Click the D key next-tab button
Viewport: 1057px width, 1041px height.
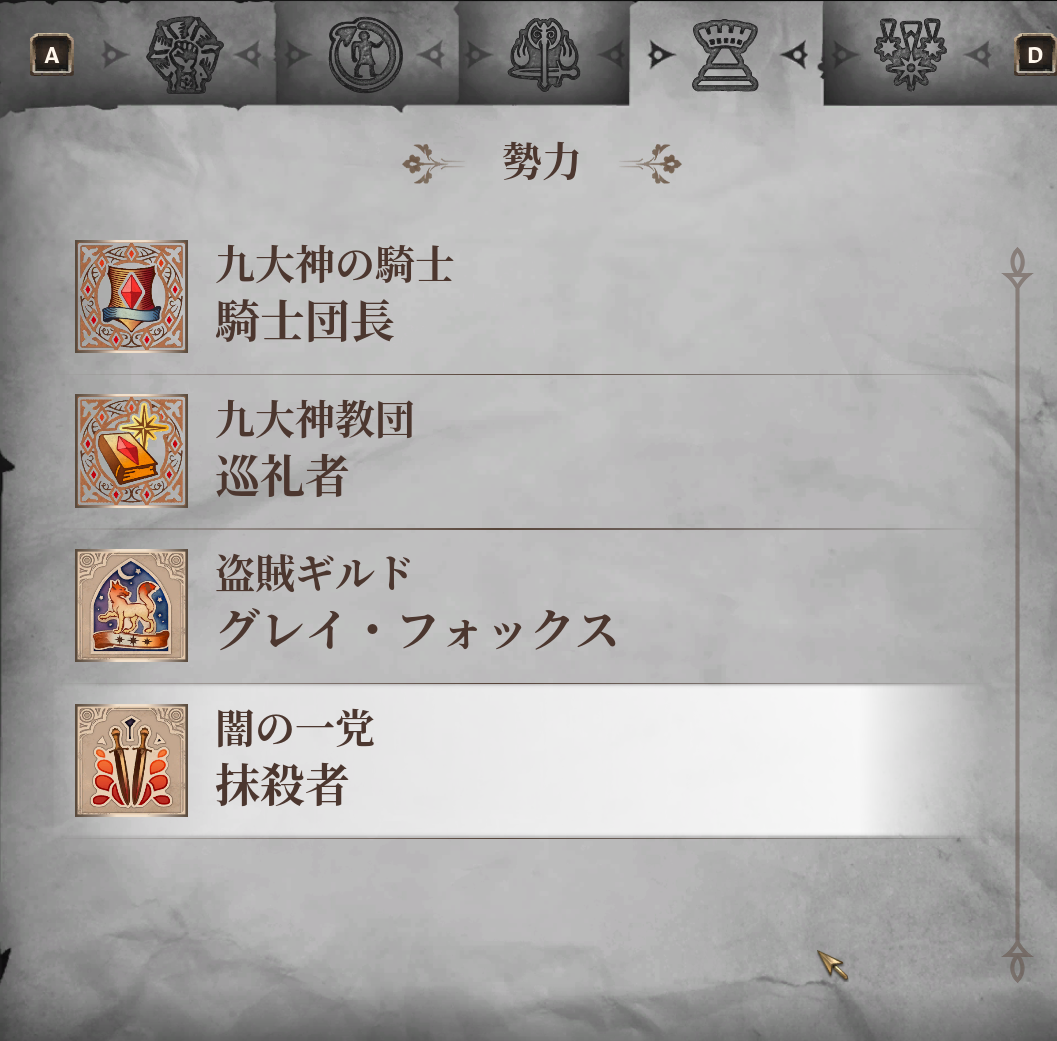[1035, 55]
